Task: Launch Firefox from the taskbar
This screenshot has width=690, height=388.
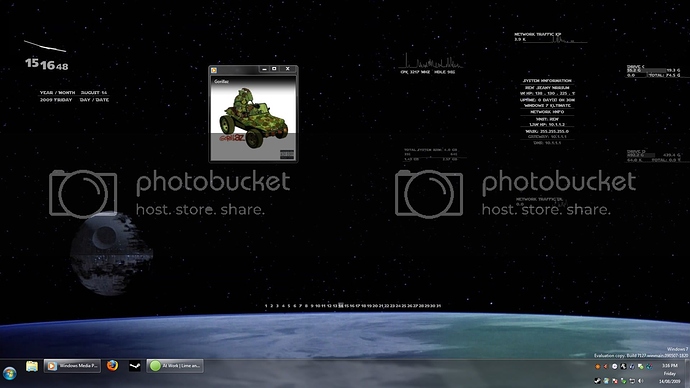Action: [x=113, y=366]
